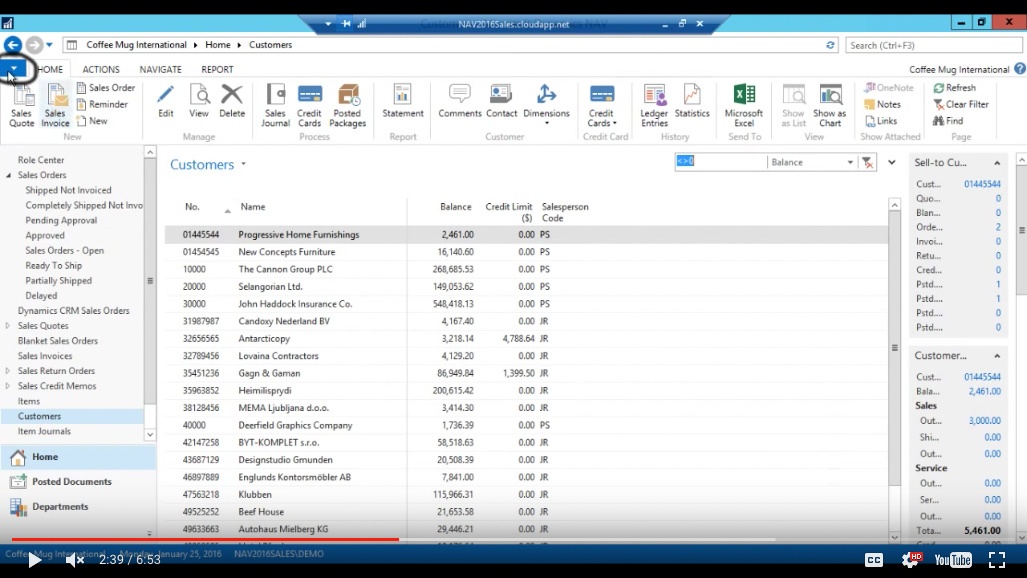
Task: Click Sales Order in New group
Action: 105,87
